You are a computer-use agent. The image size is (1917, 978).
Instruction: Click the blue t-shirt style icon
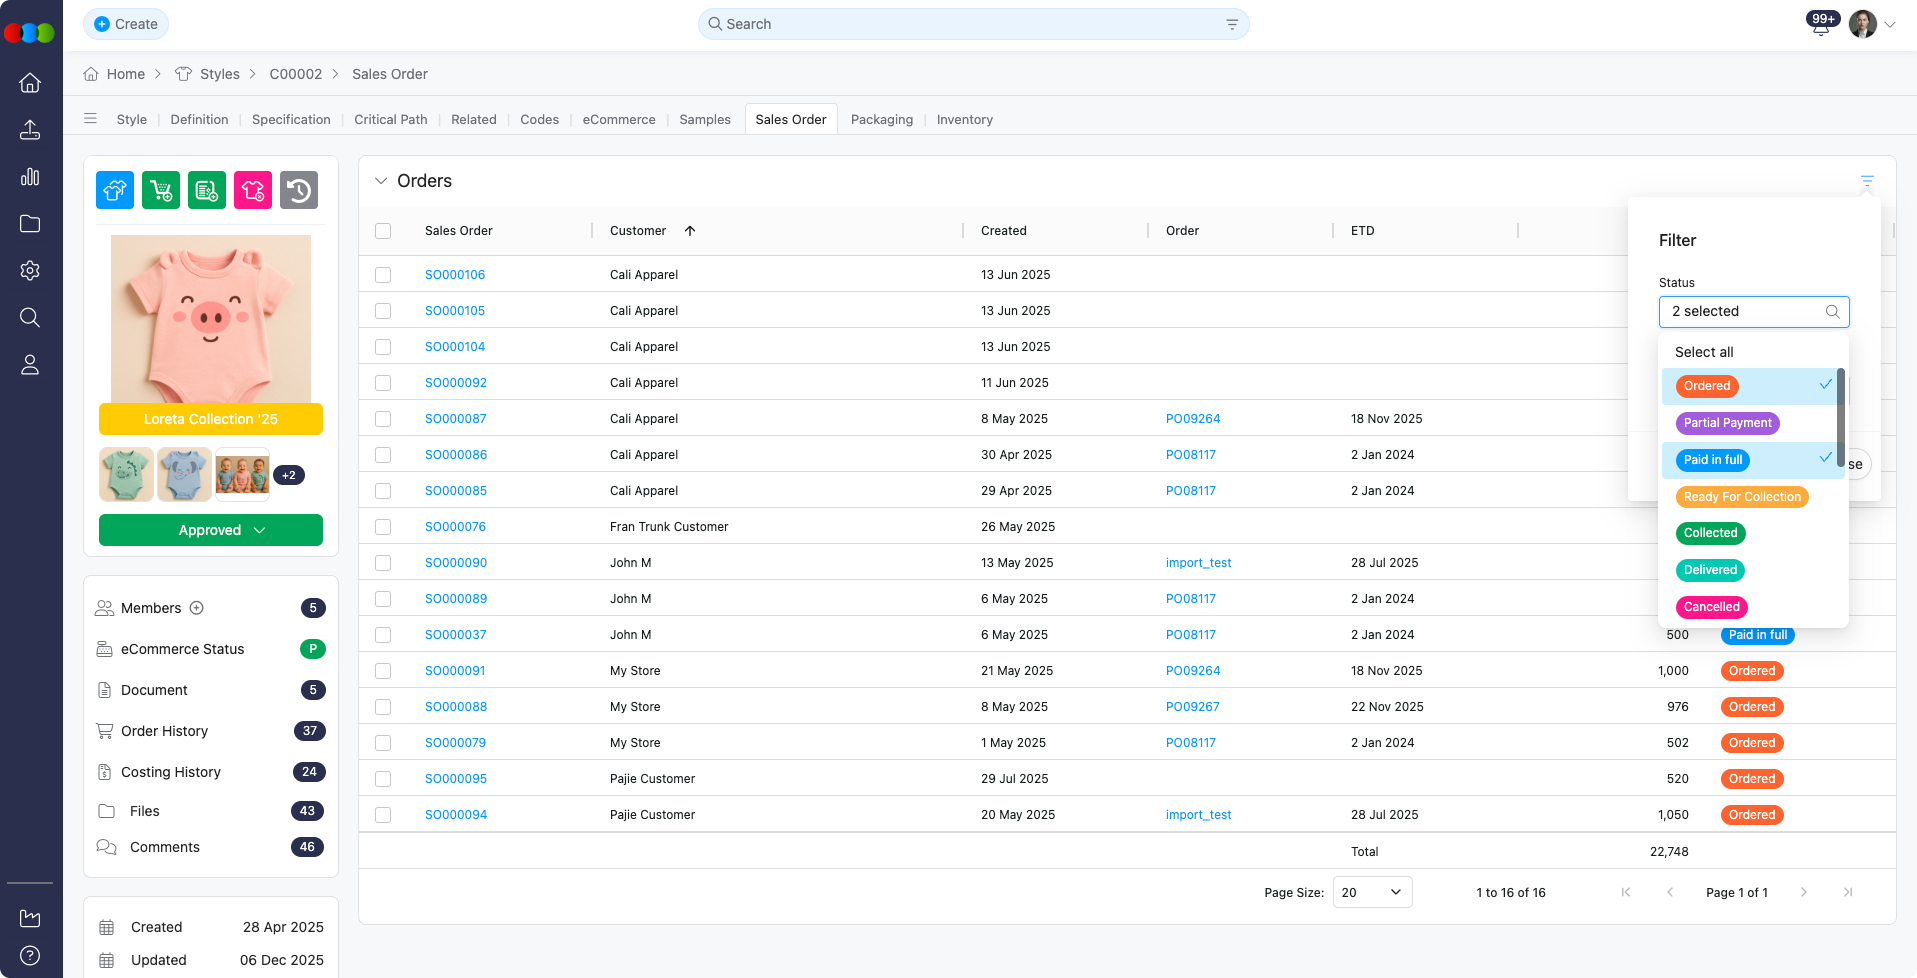click(115, 190)
